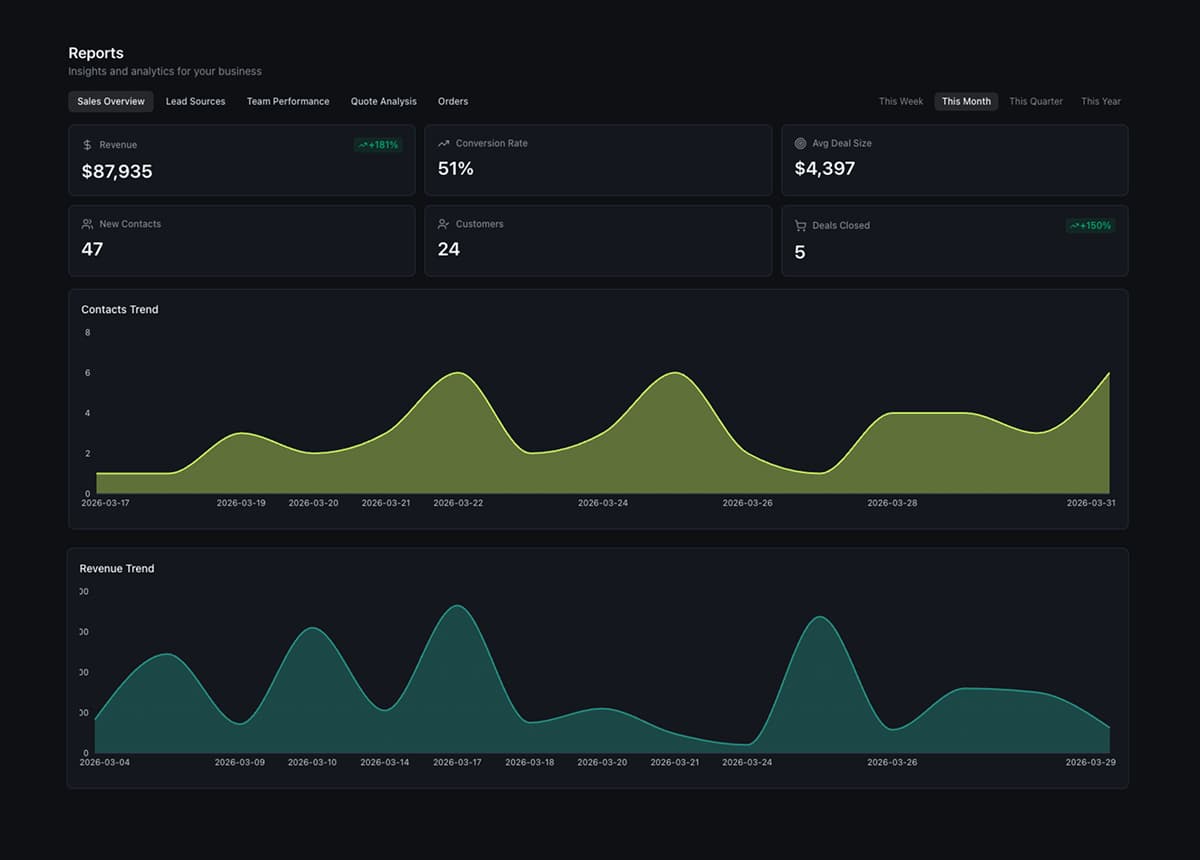Screen dimensions: 1200x860
Task: Click the +150% deals closed badge
Action: click(1090, 226)
